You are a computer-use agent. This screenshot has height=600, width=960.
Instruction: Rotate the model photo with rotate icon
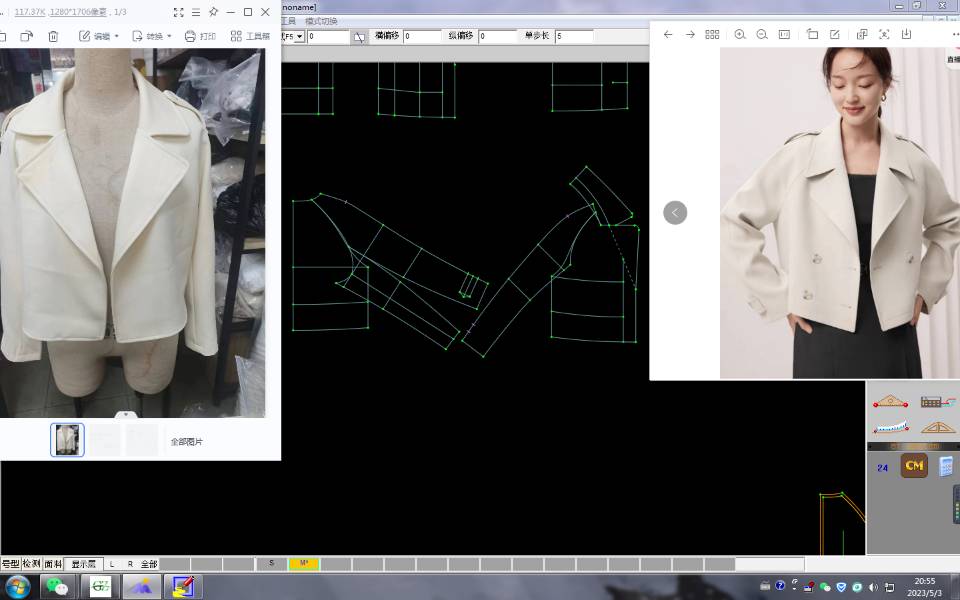(x=812, y=34)
